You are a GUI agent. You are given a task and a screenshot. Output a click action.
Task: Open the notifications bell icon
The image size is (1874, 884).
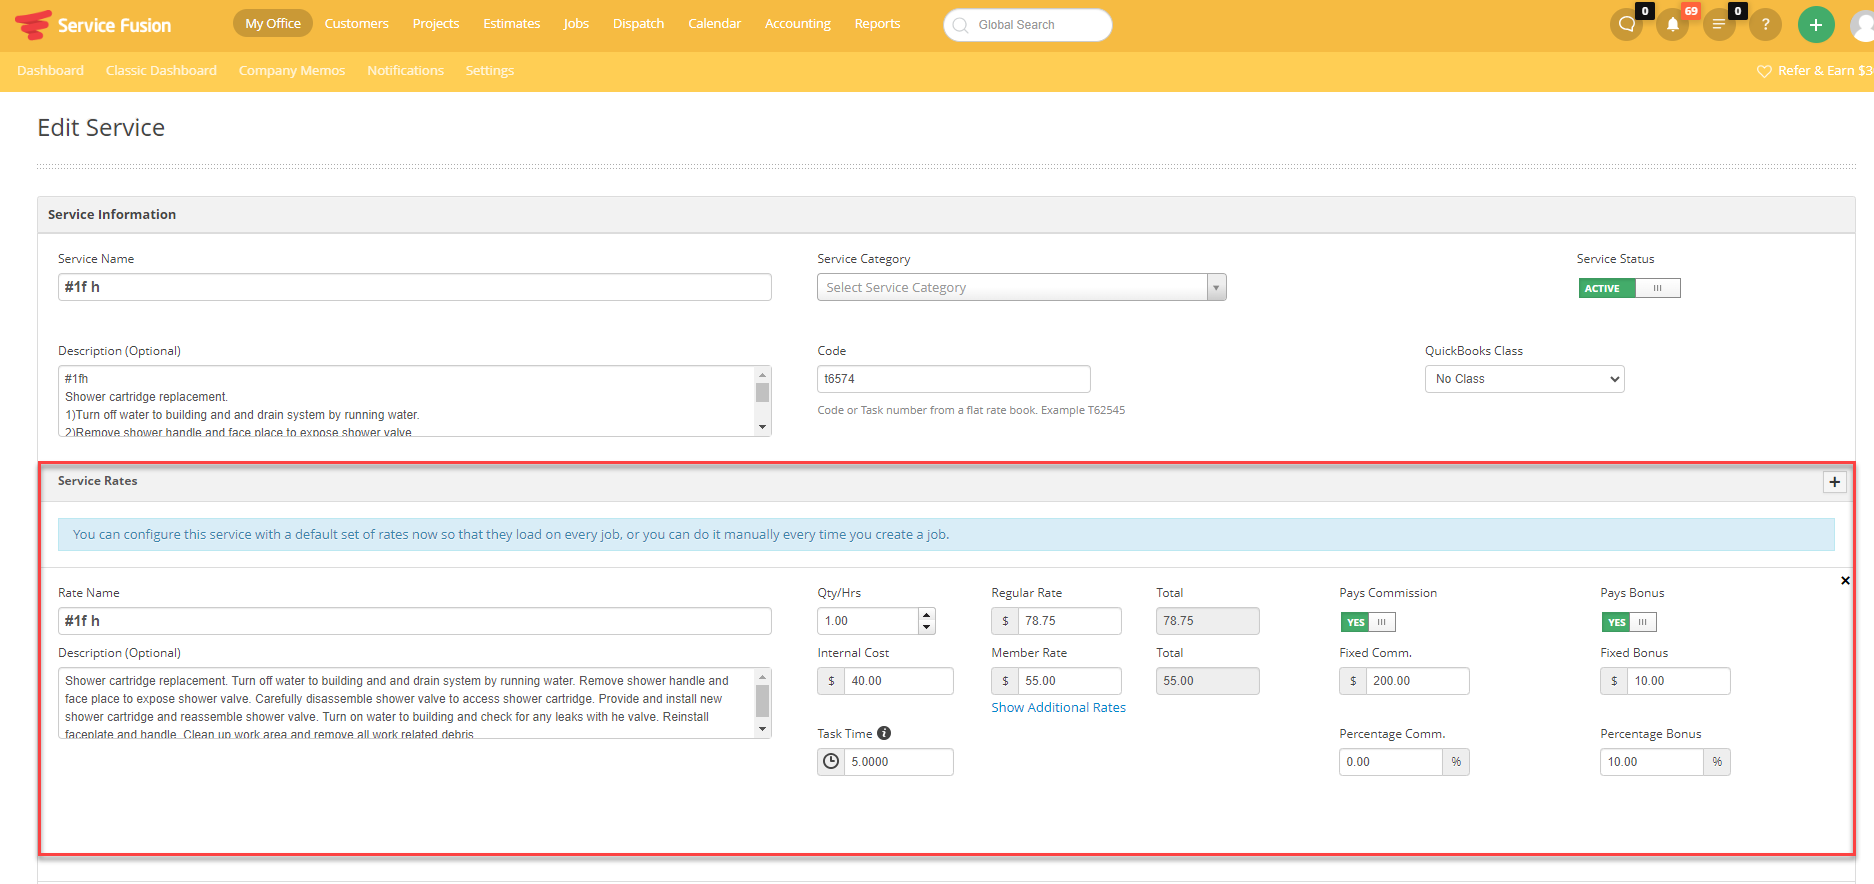(1673, 24)
